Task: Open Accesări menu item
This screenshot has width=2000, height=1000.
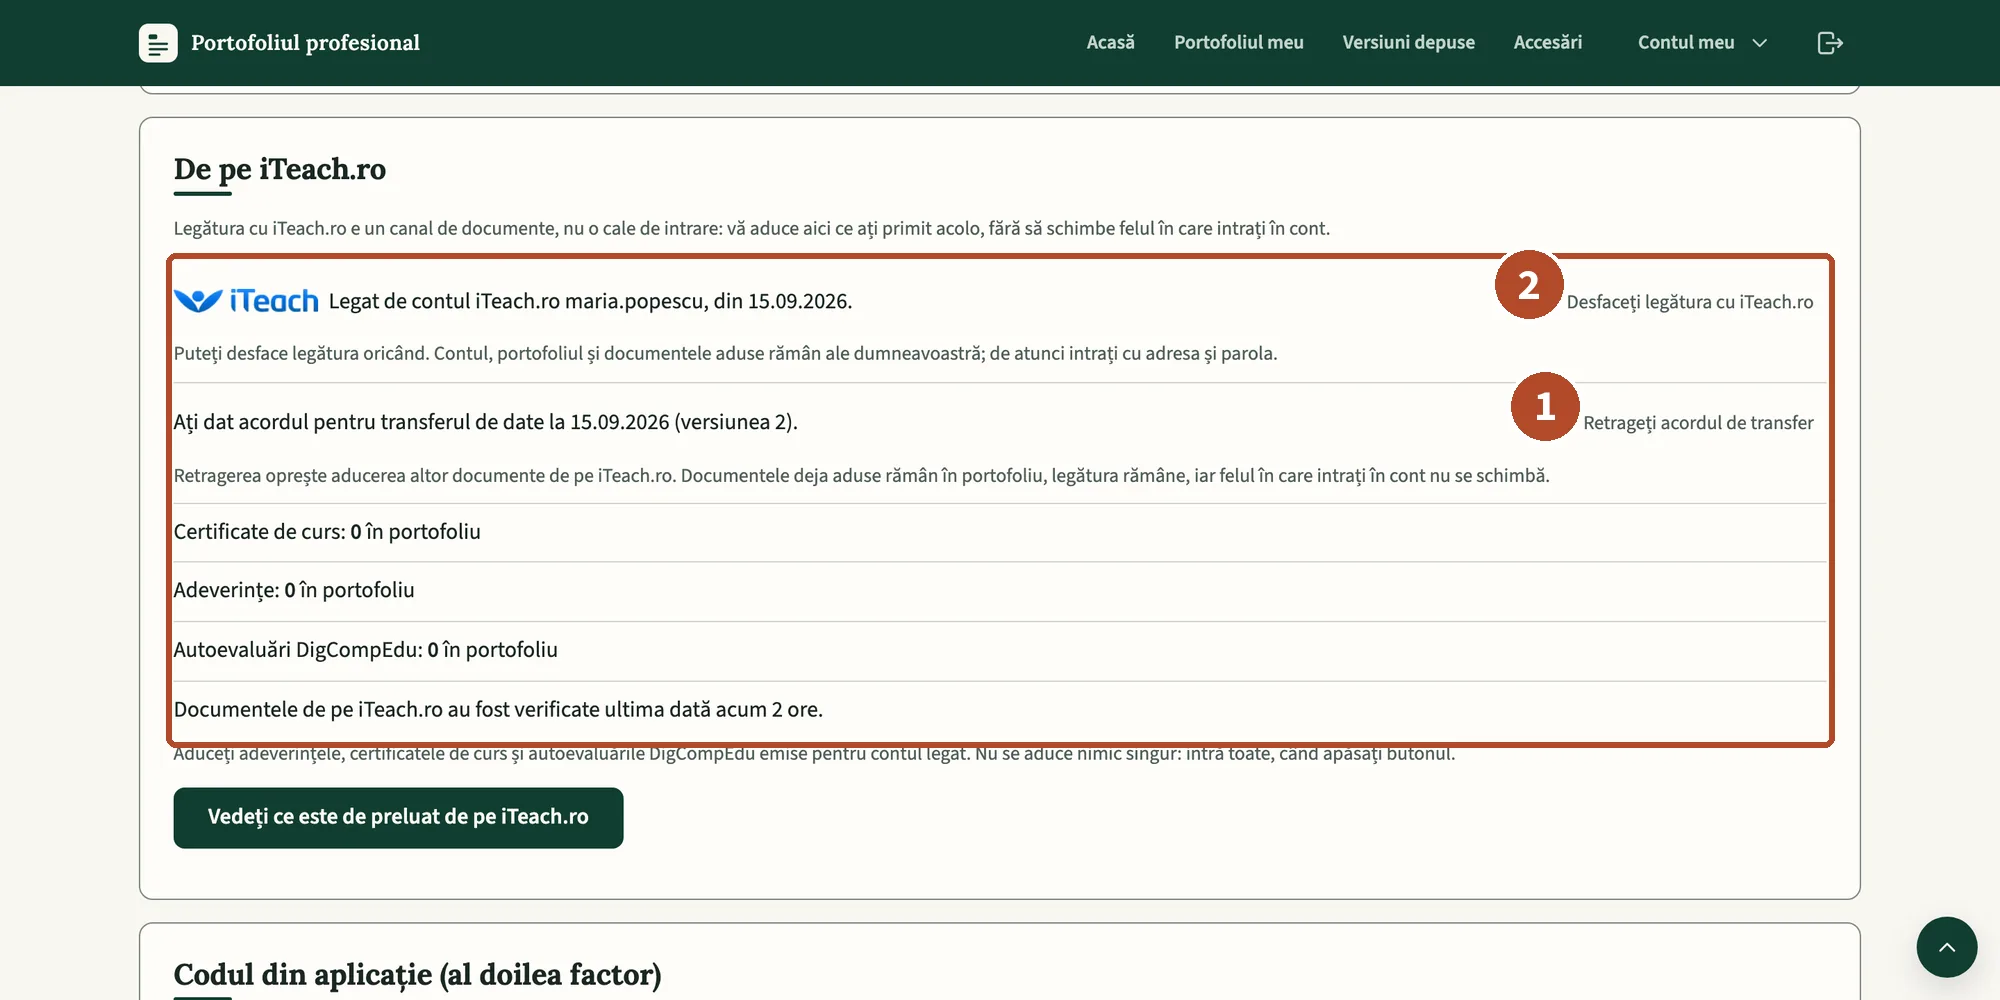Action: [x=1547, y=43]
